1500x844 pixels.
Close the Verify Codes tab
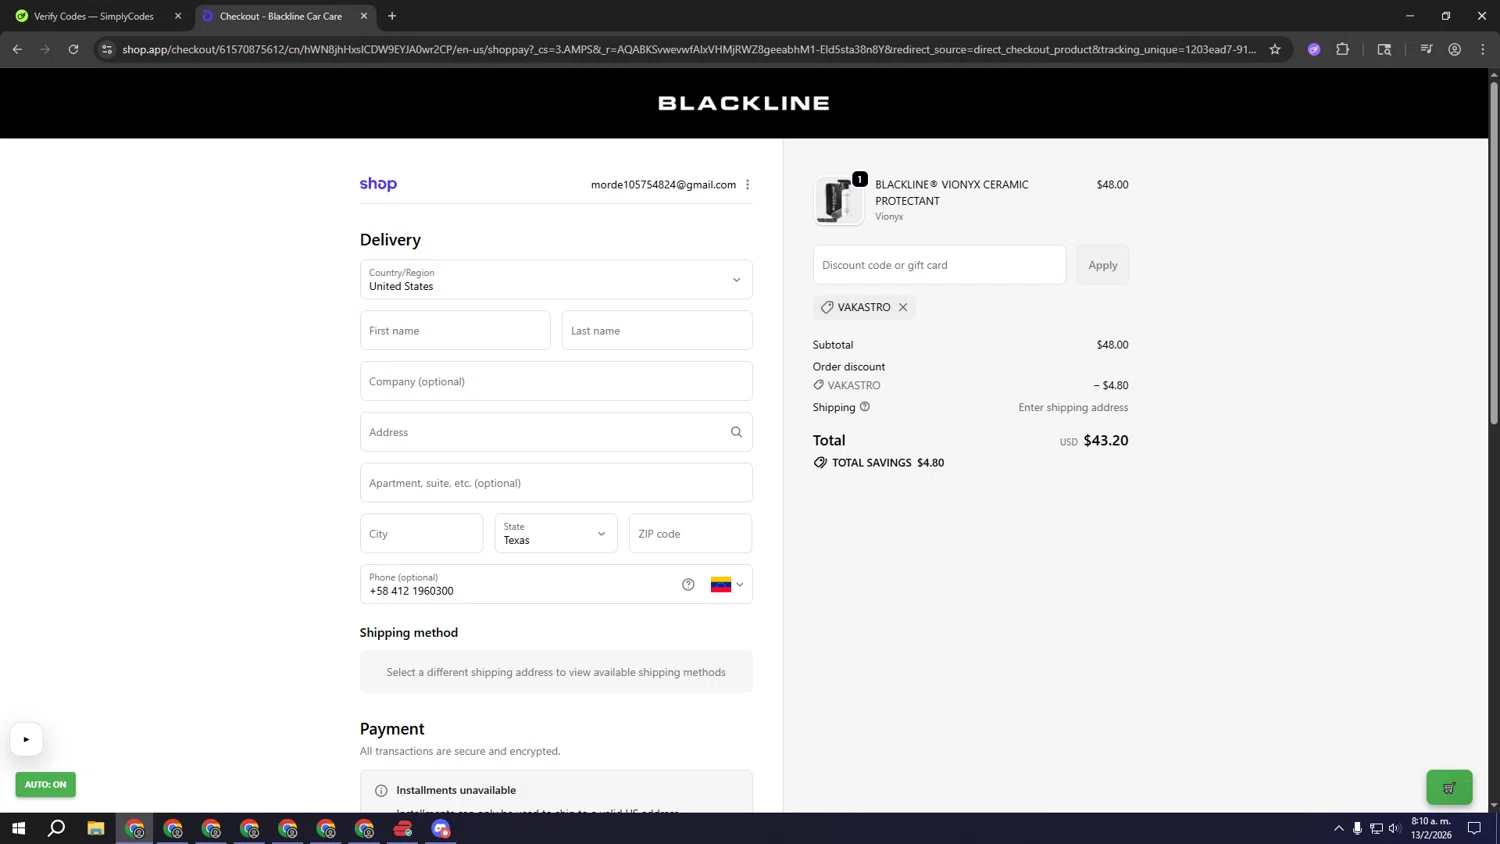(178, 16)
